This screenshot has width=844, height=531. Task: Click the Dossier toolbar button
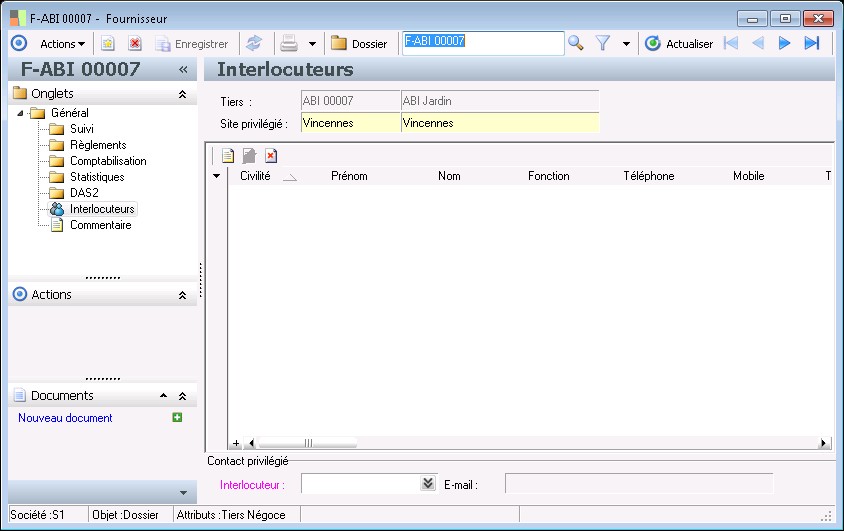pos(359,43)
